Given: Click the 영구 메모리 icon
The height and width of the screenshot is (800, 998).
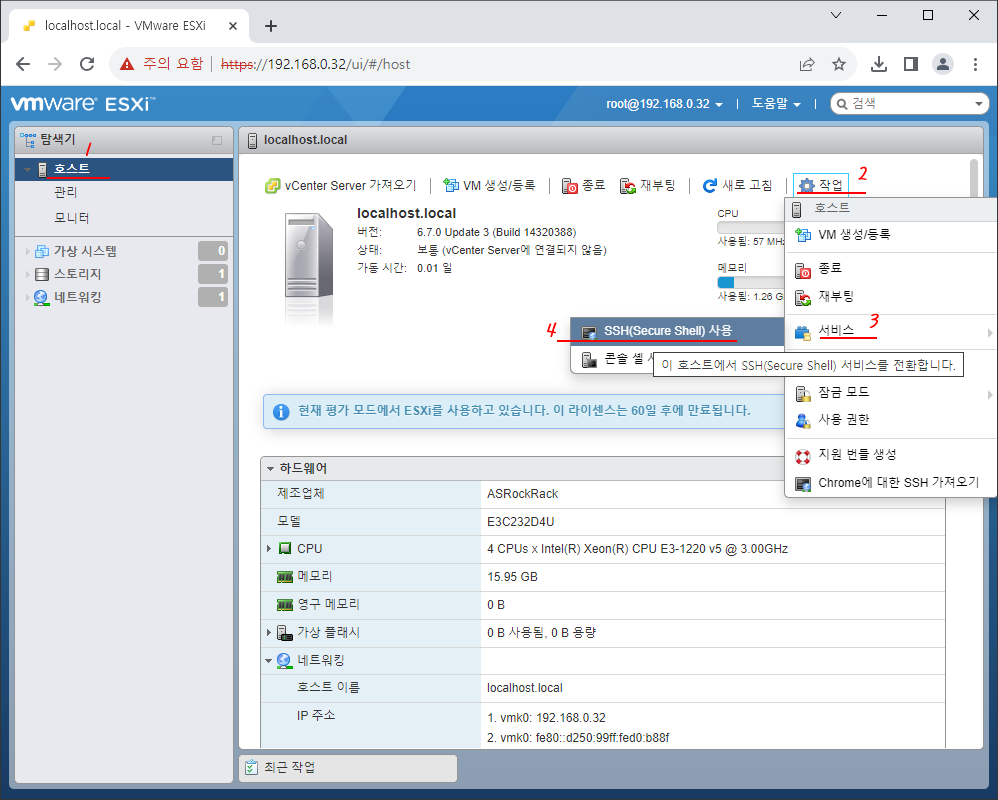Looking at the screenshot, I should tap(285, 605).
